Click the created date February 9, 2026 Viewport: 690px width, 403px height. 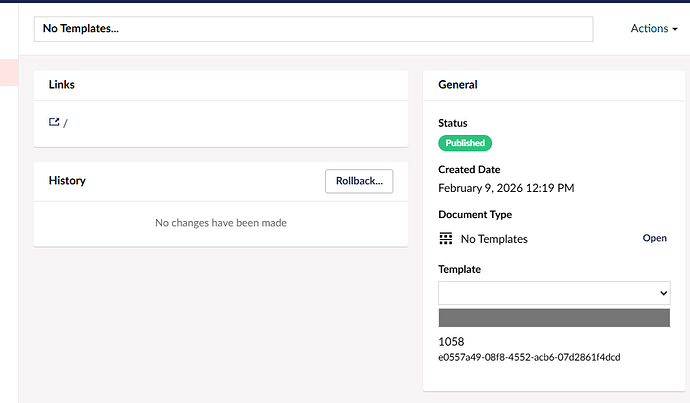tap(506, 188)
